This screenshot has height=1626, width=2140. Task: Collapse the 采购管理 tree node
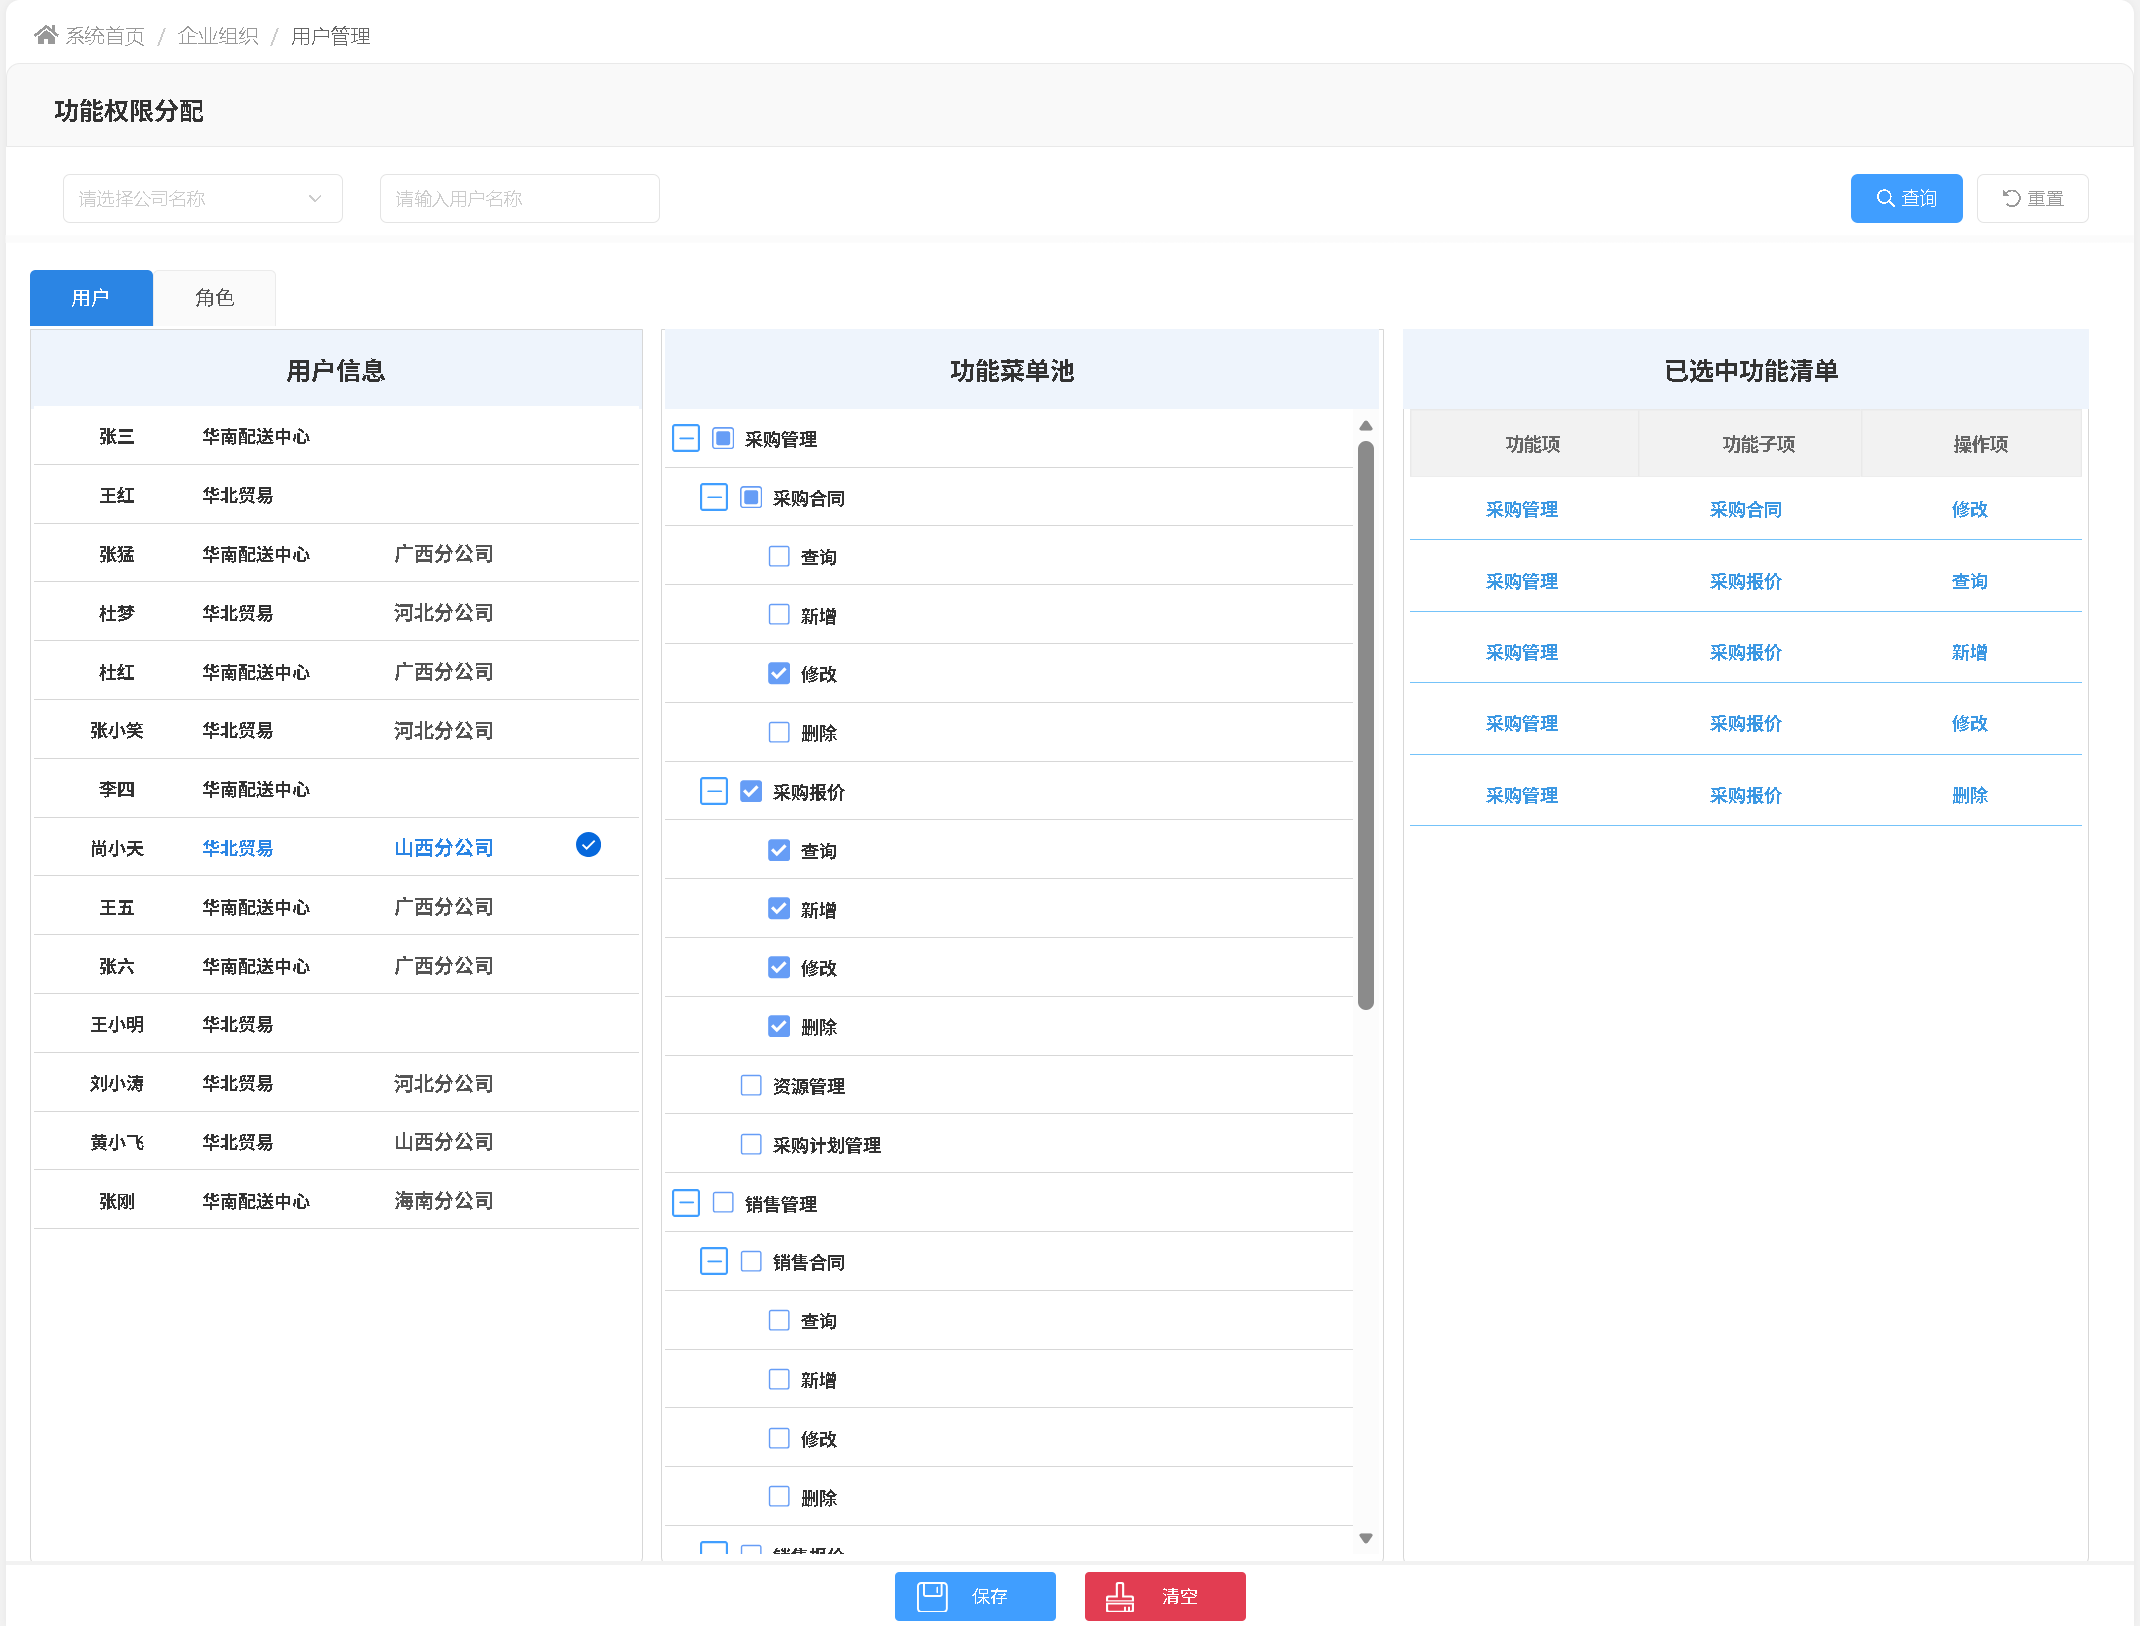pyautogui.click(x=686, y=438)
